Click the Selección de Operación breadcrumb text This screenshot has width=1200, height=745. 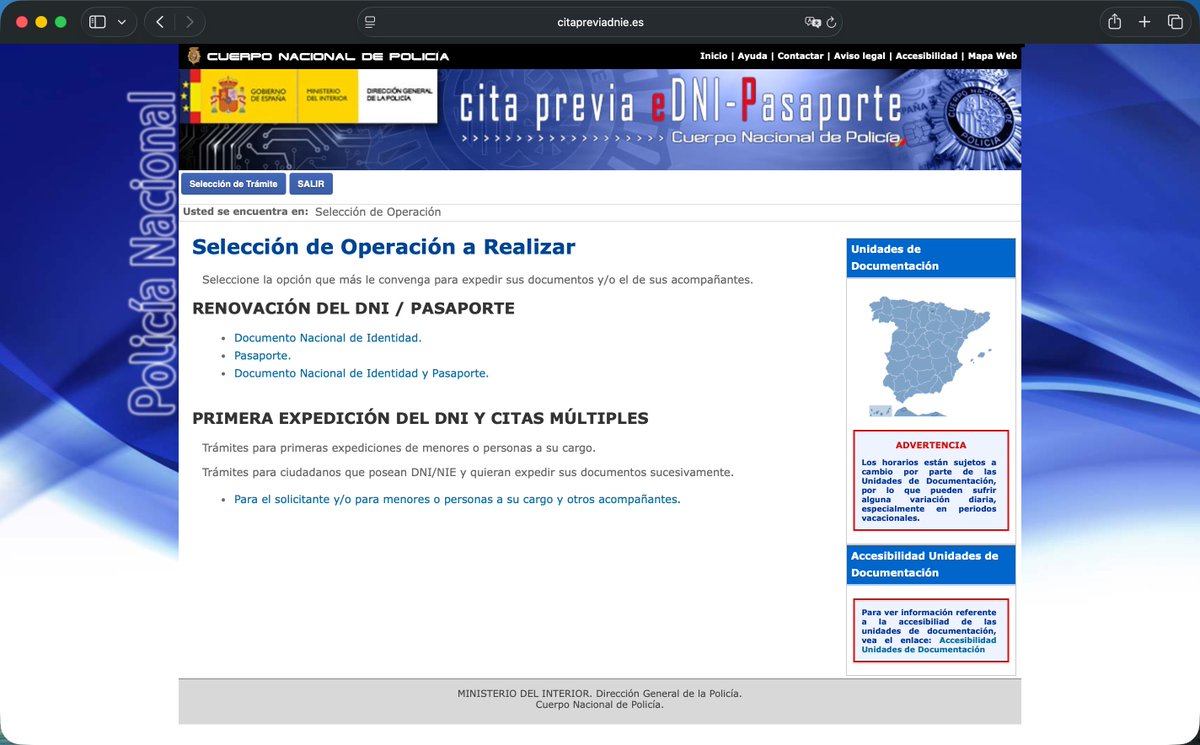click(x=378, y=212)
